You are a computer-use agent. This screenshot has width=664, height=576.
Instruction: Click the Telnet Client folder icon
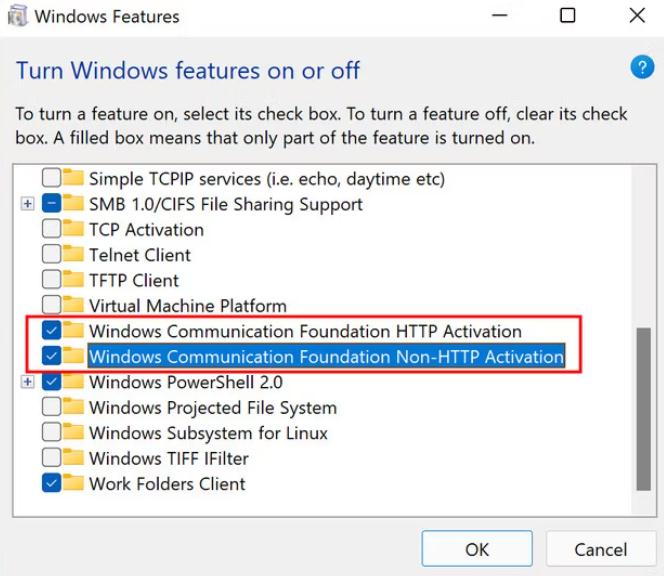pos(73,255)
